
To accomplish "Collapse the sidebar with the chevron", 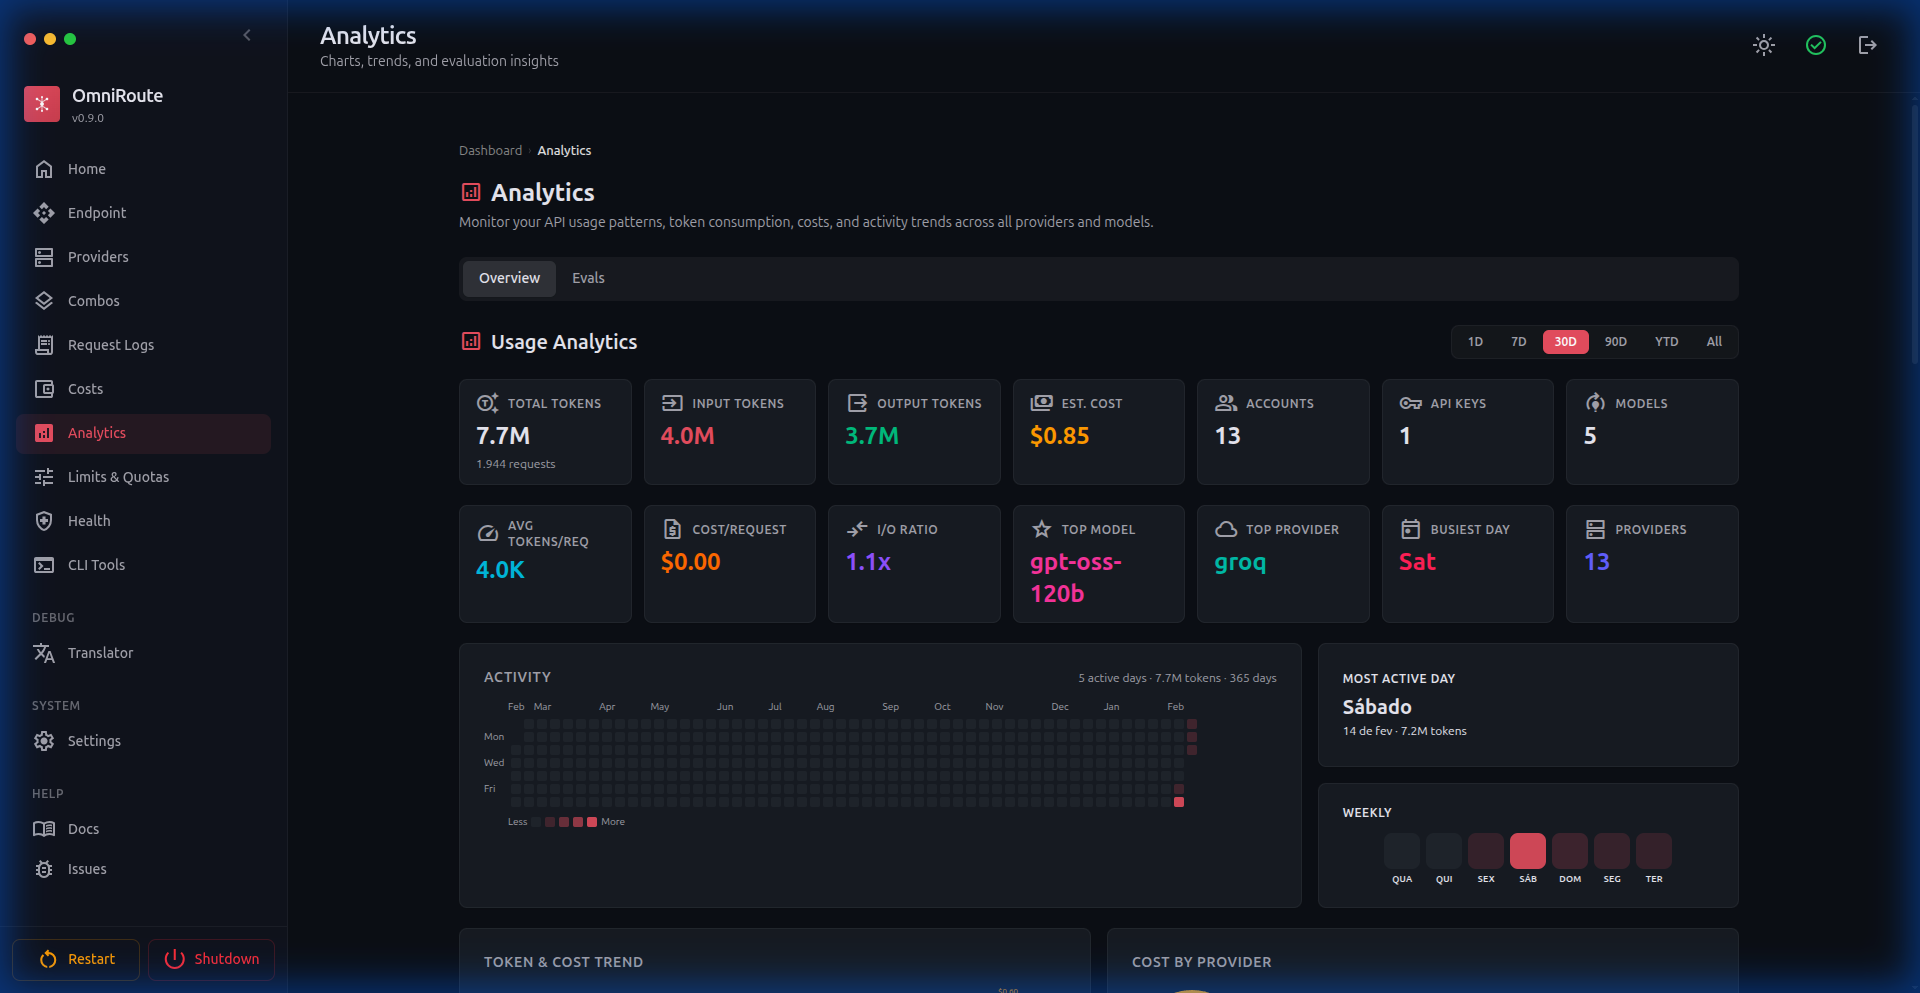I will pos(247,36).
